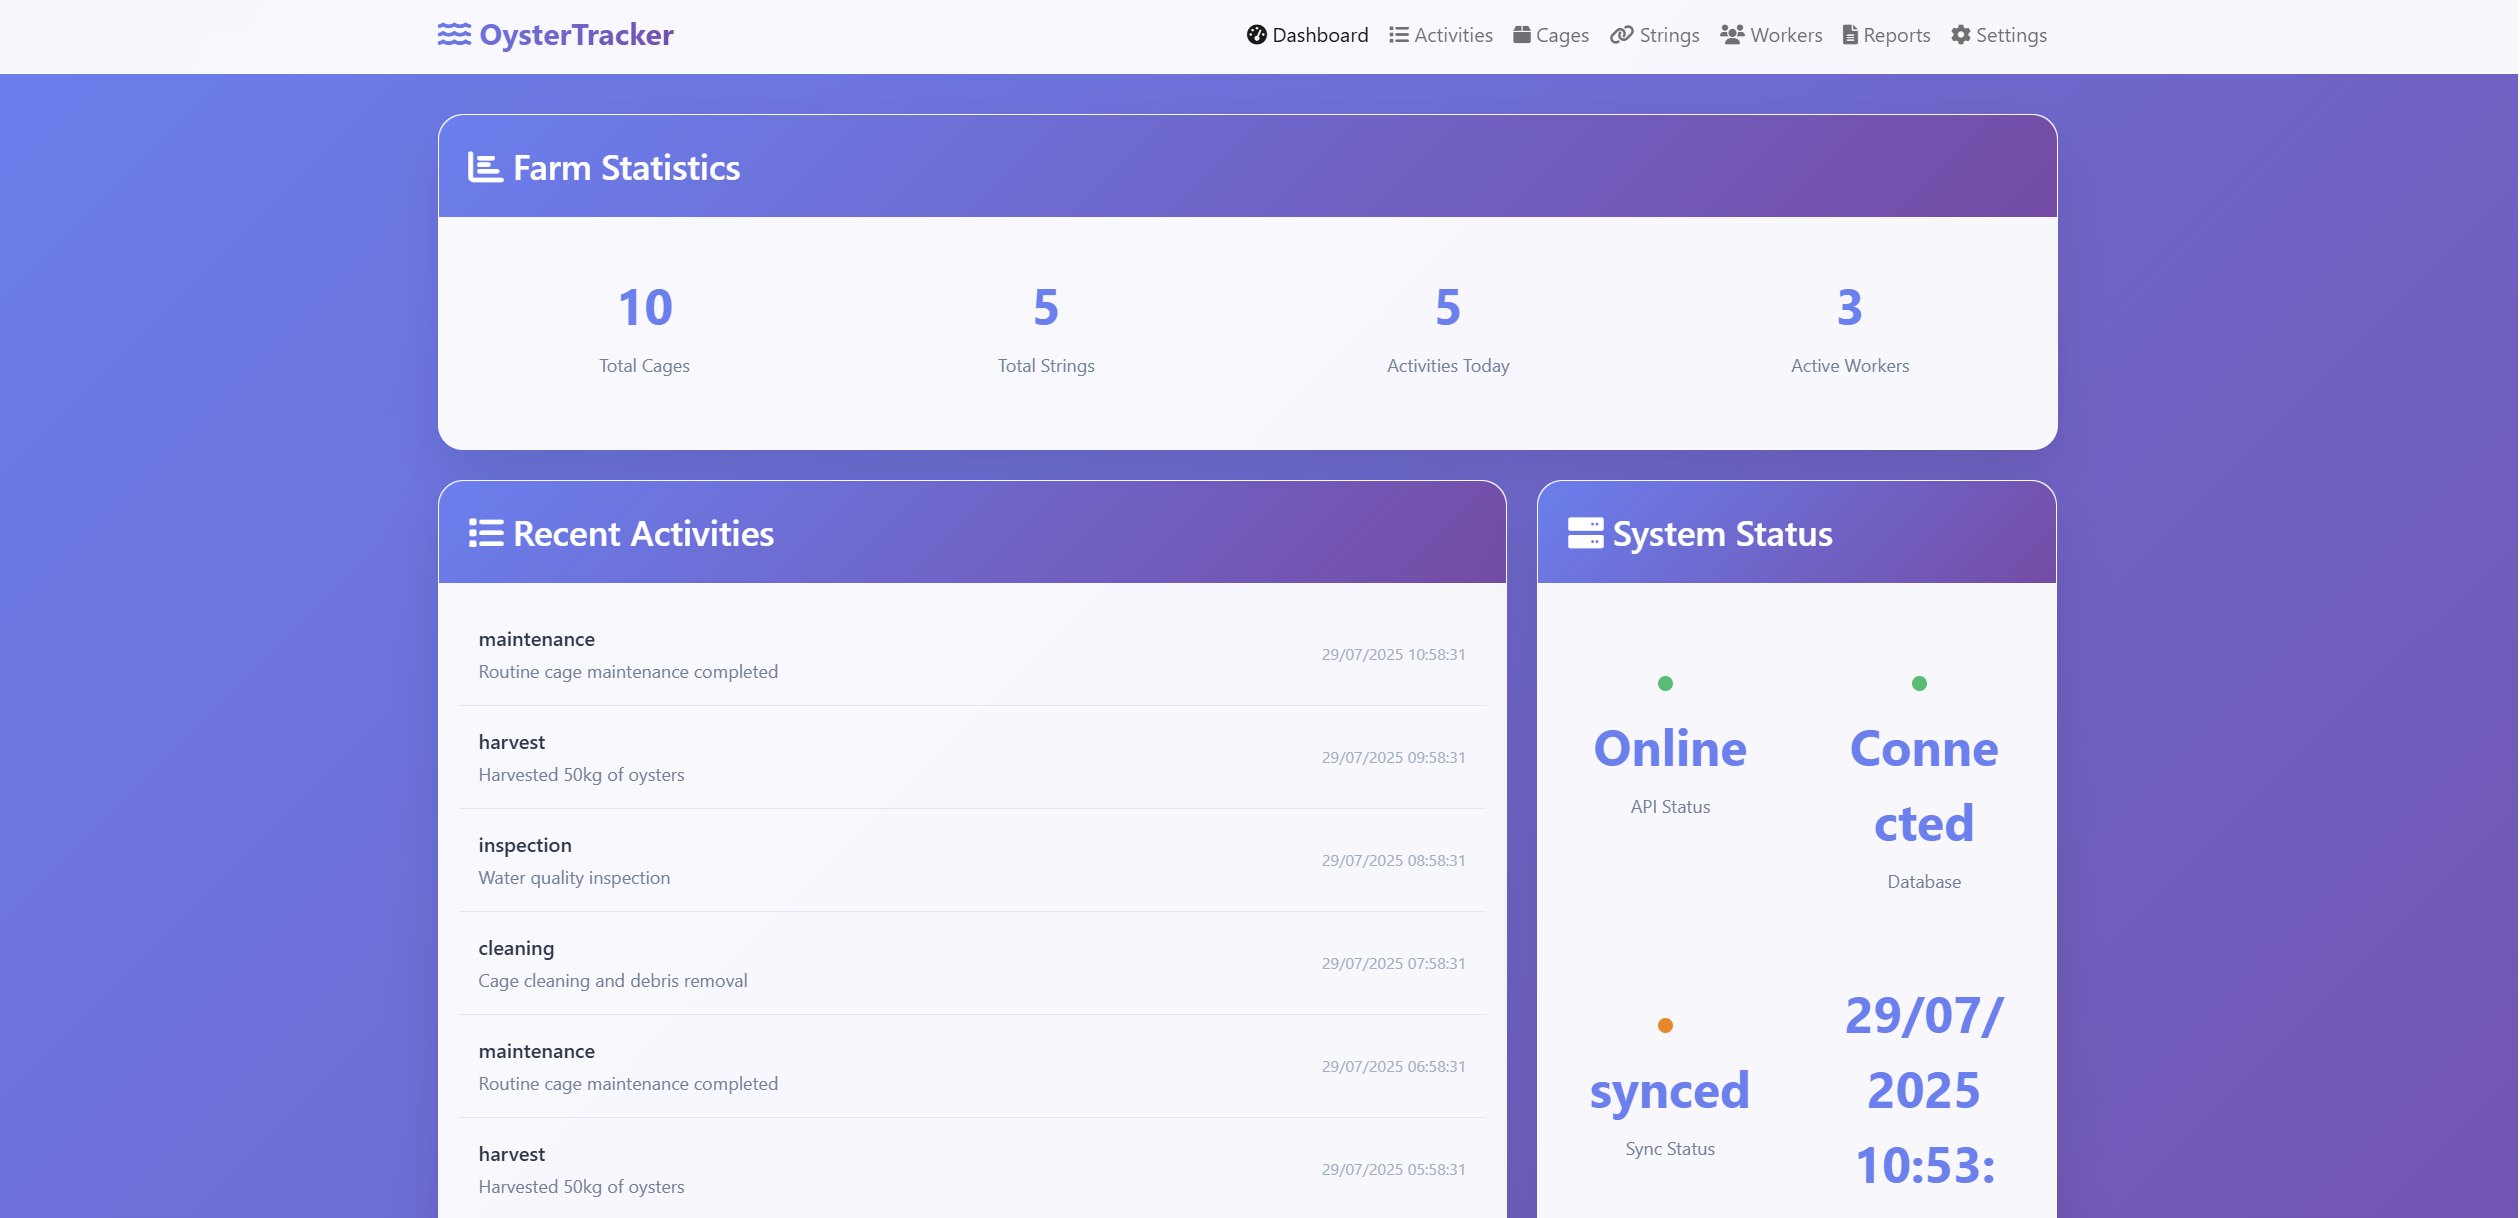The width and height of the screenshot is (2520, 1218).
Task: Open the Dashboard nav item
Action: point(1308,35)
